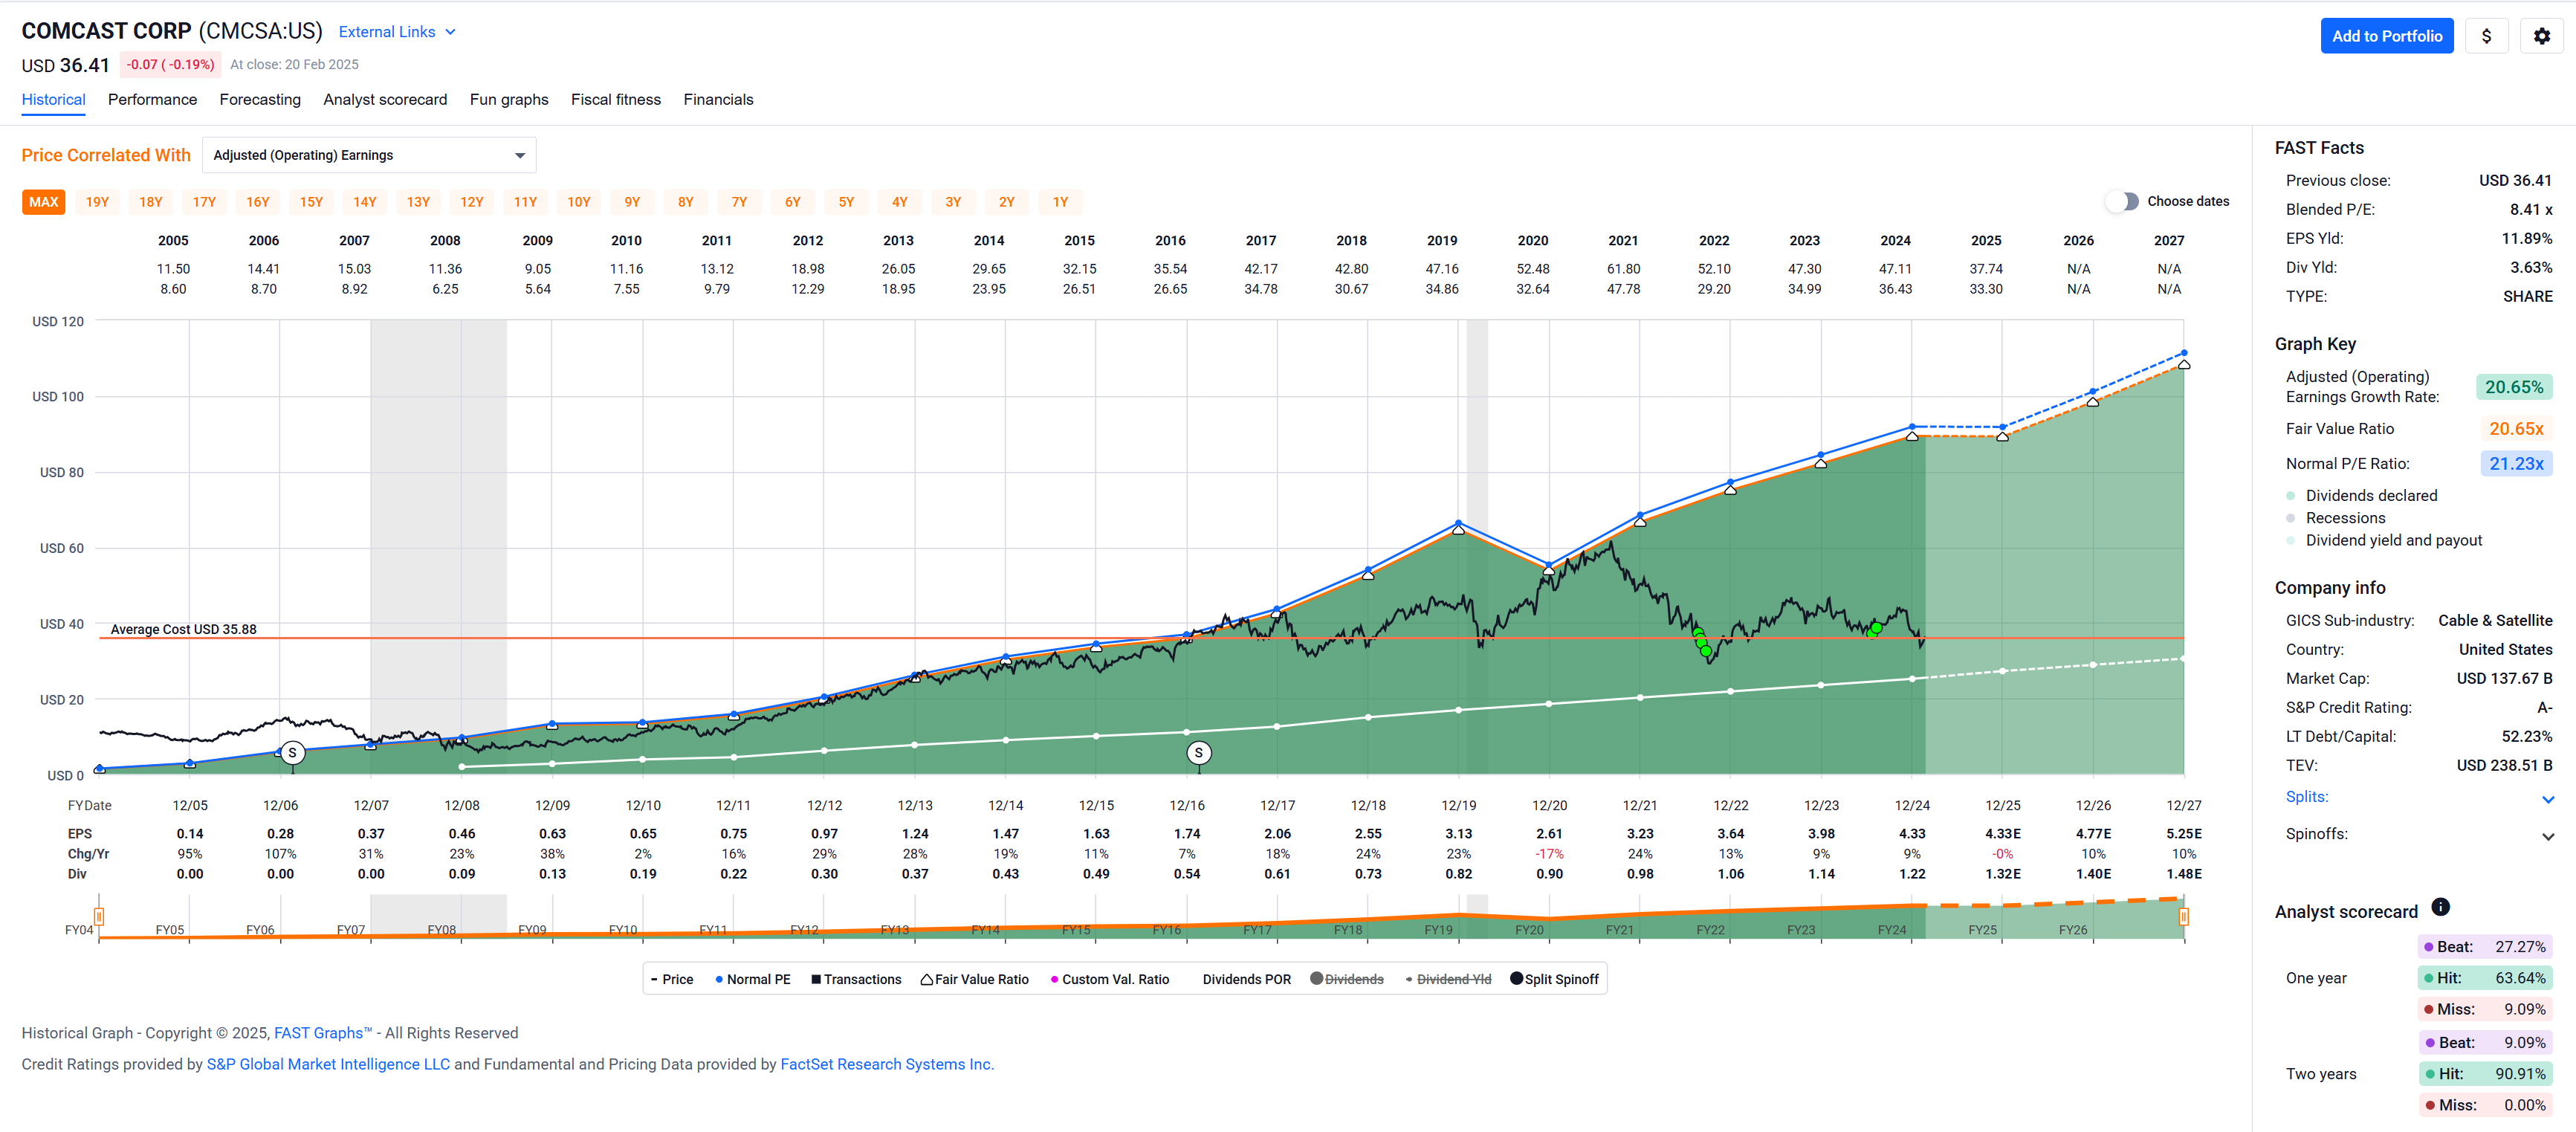Image resolution: width=2576 pixels, height=1132 pixels.
Task: Toggle Fair Value Ratio legend item
Action: click(974, 979)
